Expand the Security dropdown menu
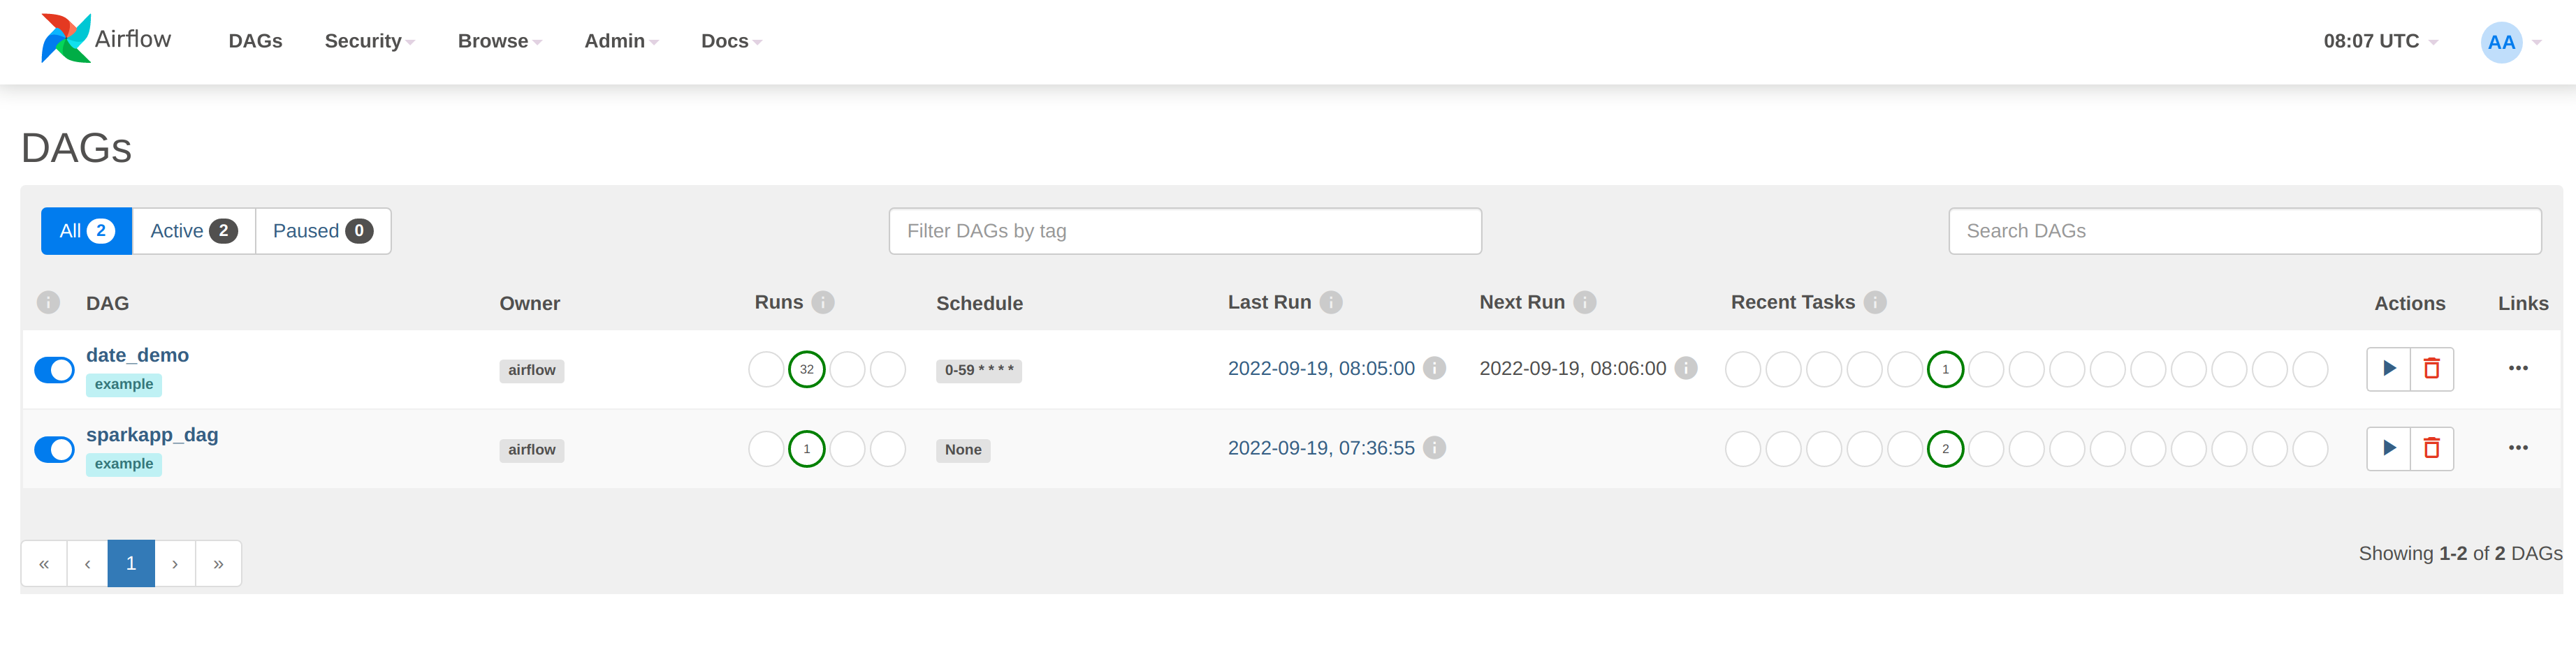Image resolution: width=2576 pixels, height=657 pixels. coord(369,41)
